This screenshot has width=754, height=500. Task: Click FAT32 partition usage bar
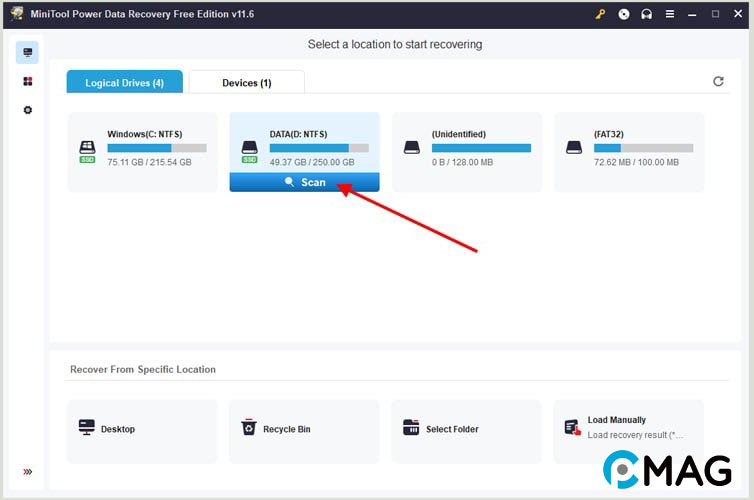[643, 148]
